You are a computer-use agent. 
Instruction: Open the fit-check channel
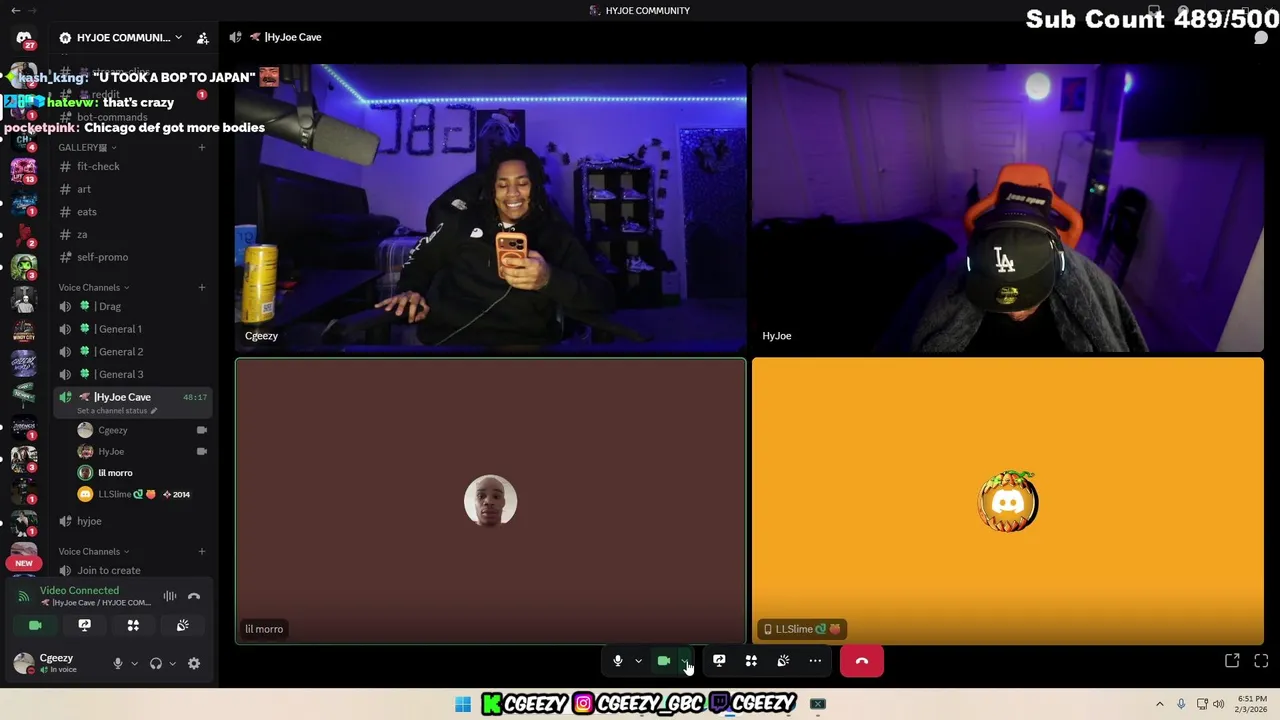pyautogui.click(x=132, y=166)
